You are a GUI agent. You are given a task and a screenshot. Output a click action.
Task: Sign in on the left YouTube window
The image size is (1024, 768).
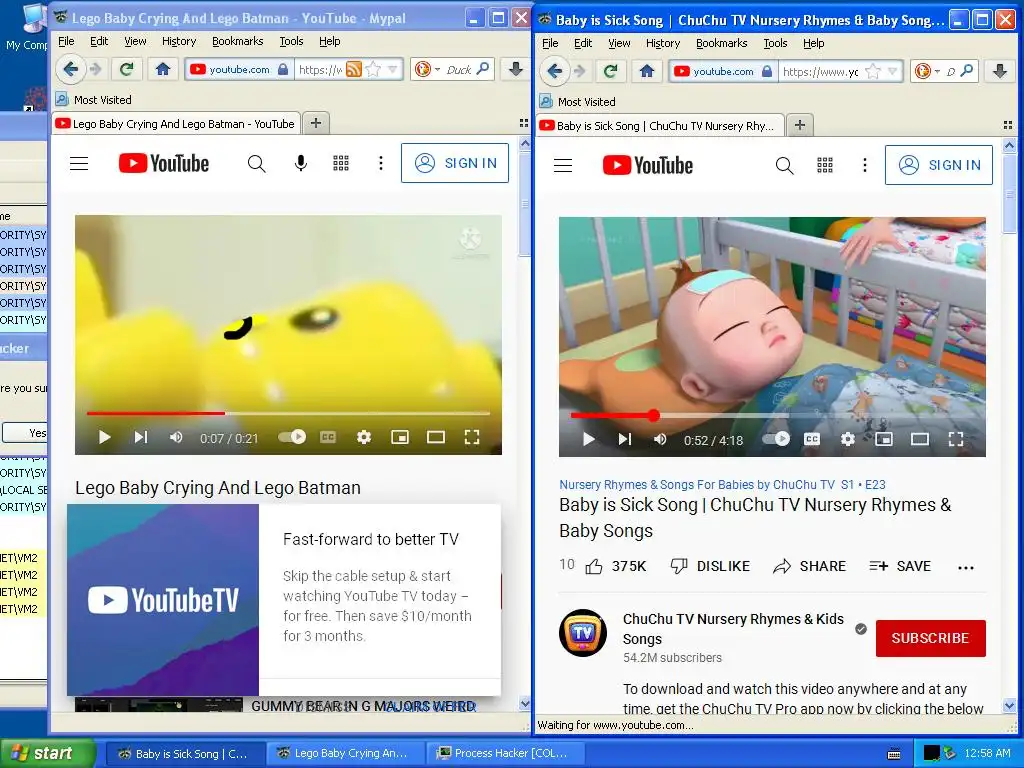pos(455,163)
